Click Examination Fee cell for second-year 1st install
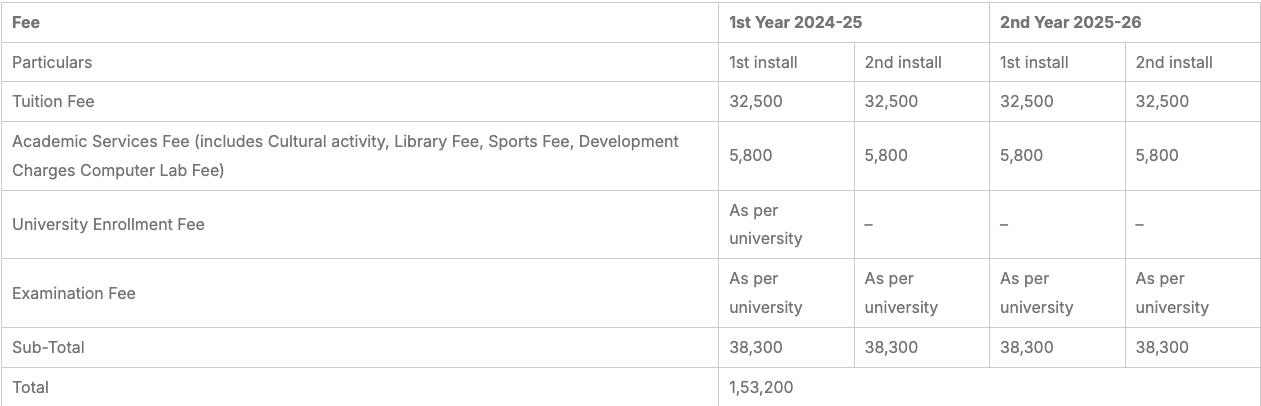Image resolution: width=1261 pixels, height=406 pixels. point(1036,293)
